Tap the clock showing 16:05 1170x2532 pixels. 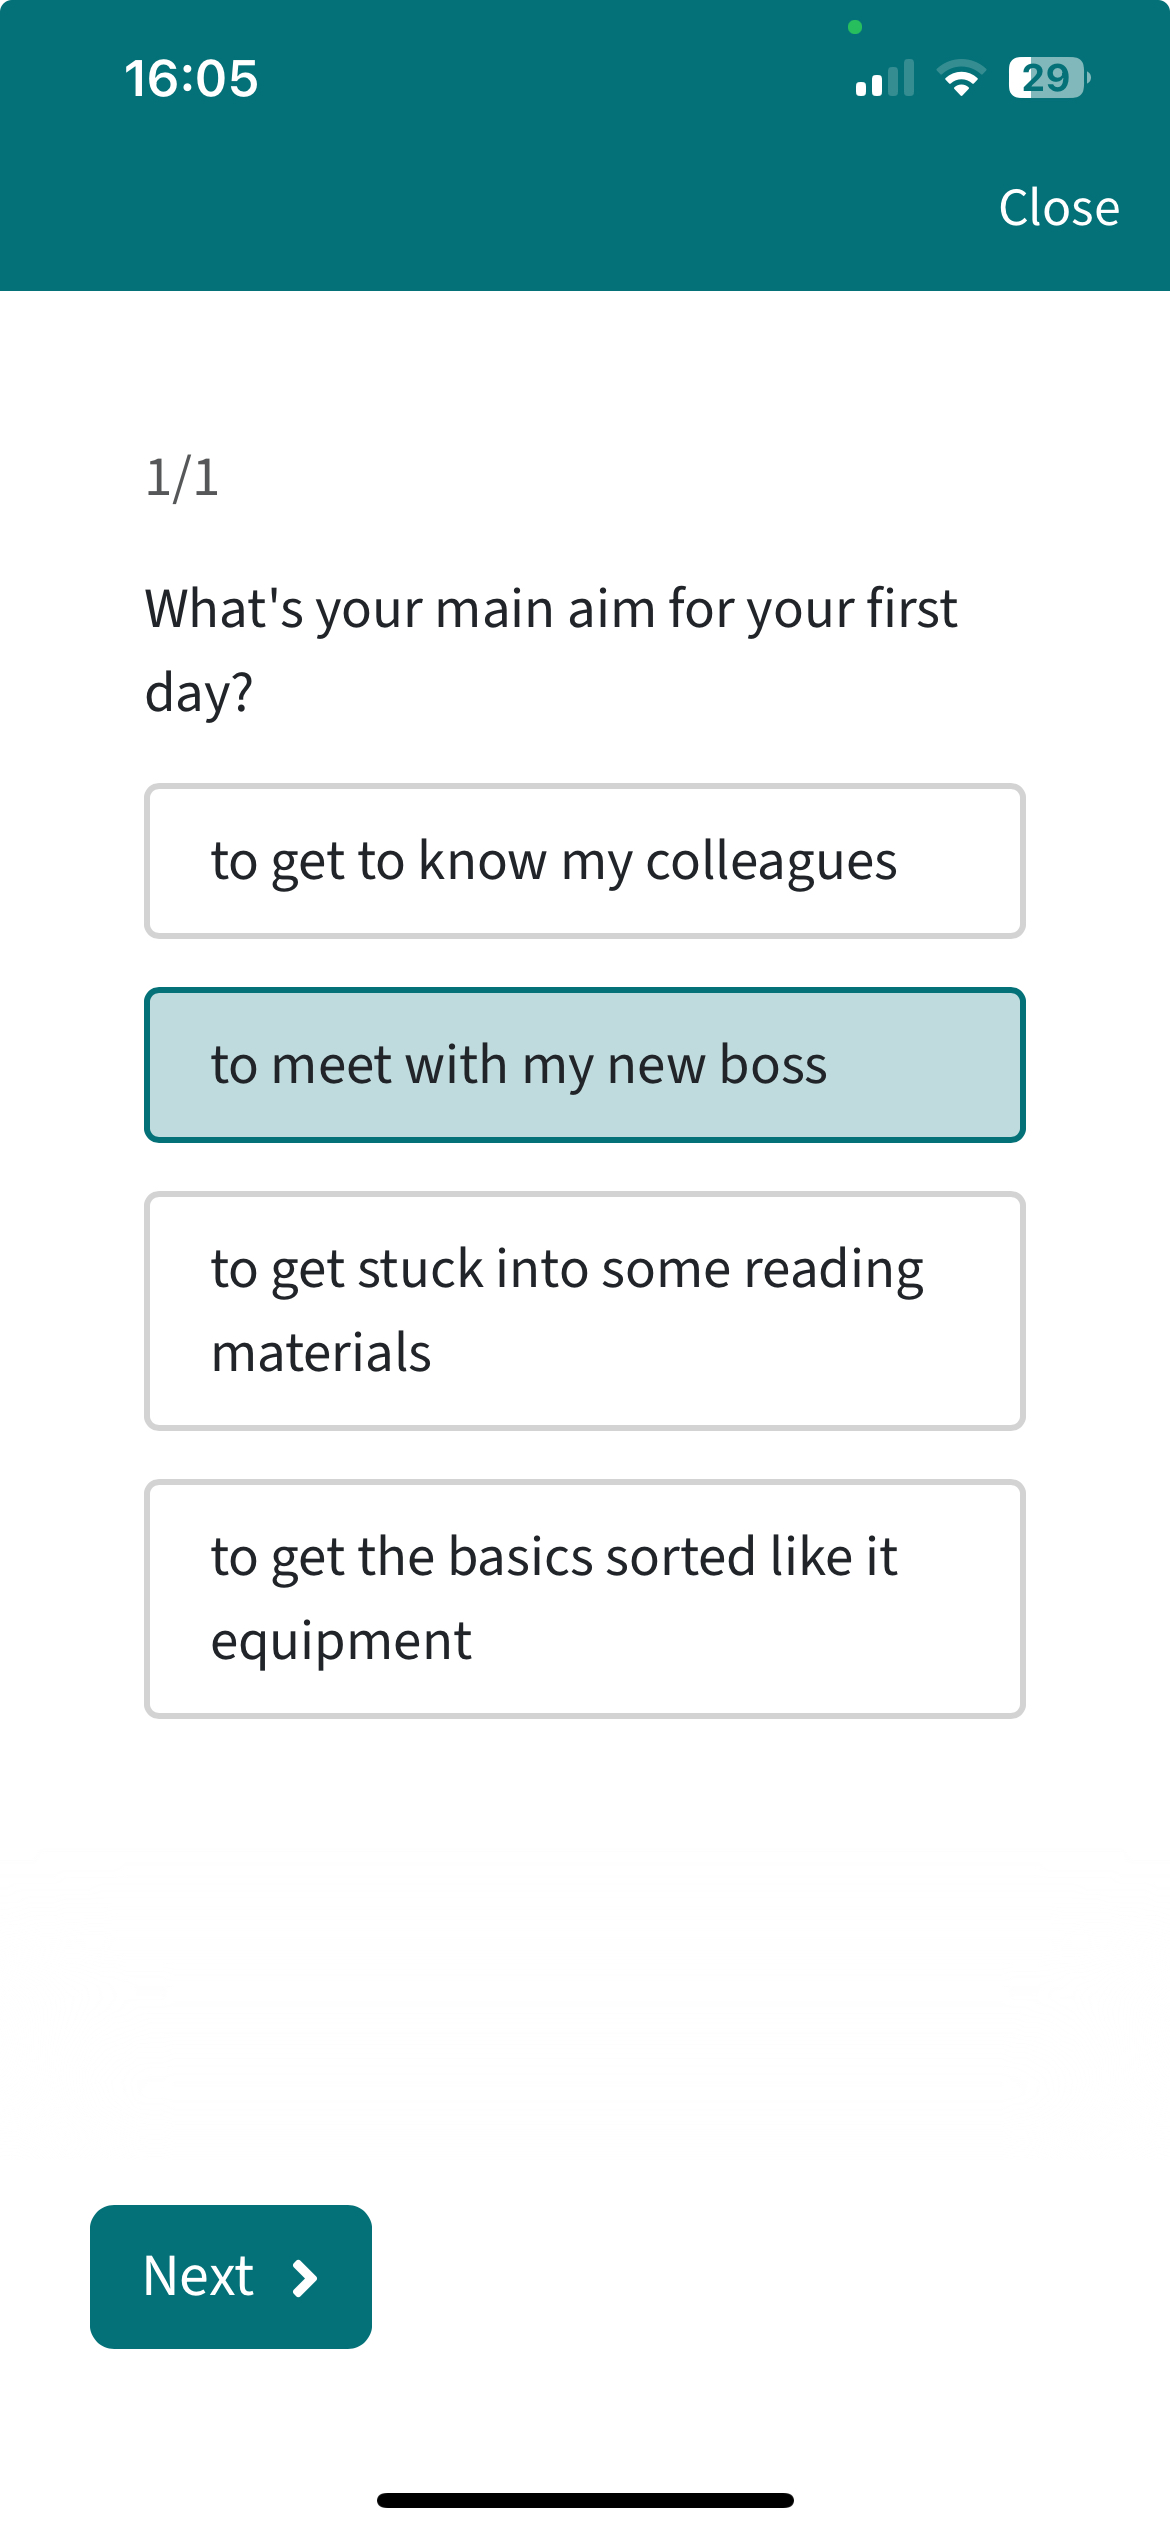pos(193,78)
